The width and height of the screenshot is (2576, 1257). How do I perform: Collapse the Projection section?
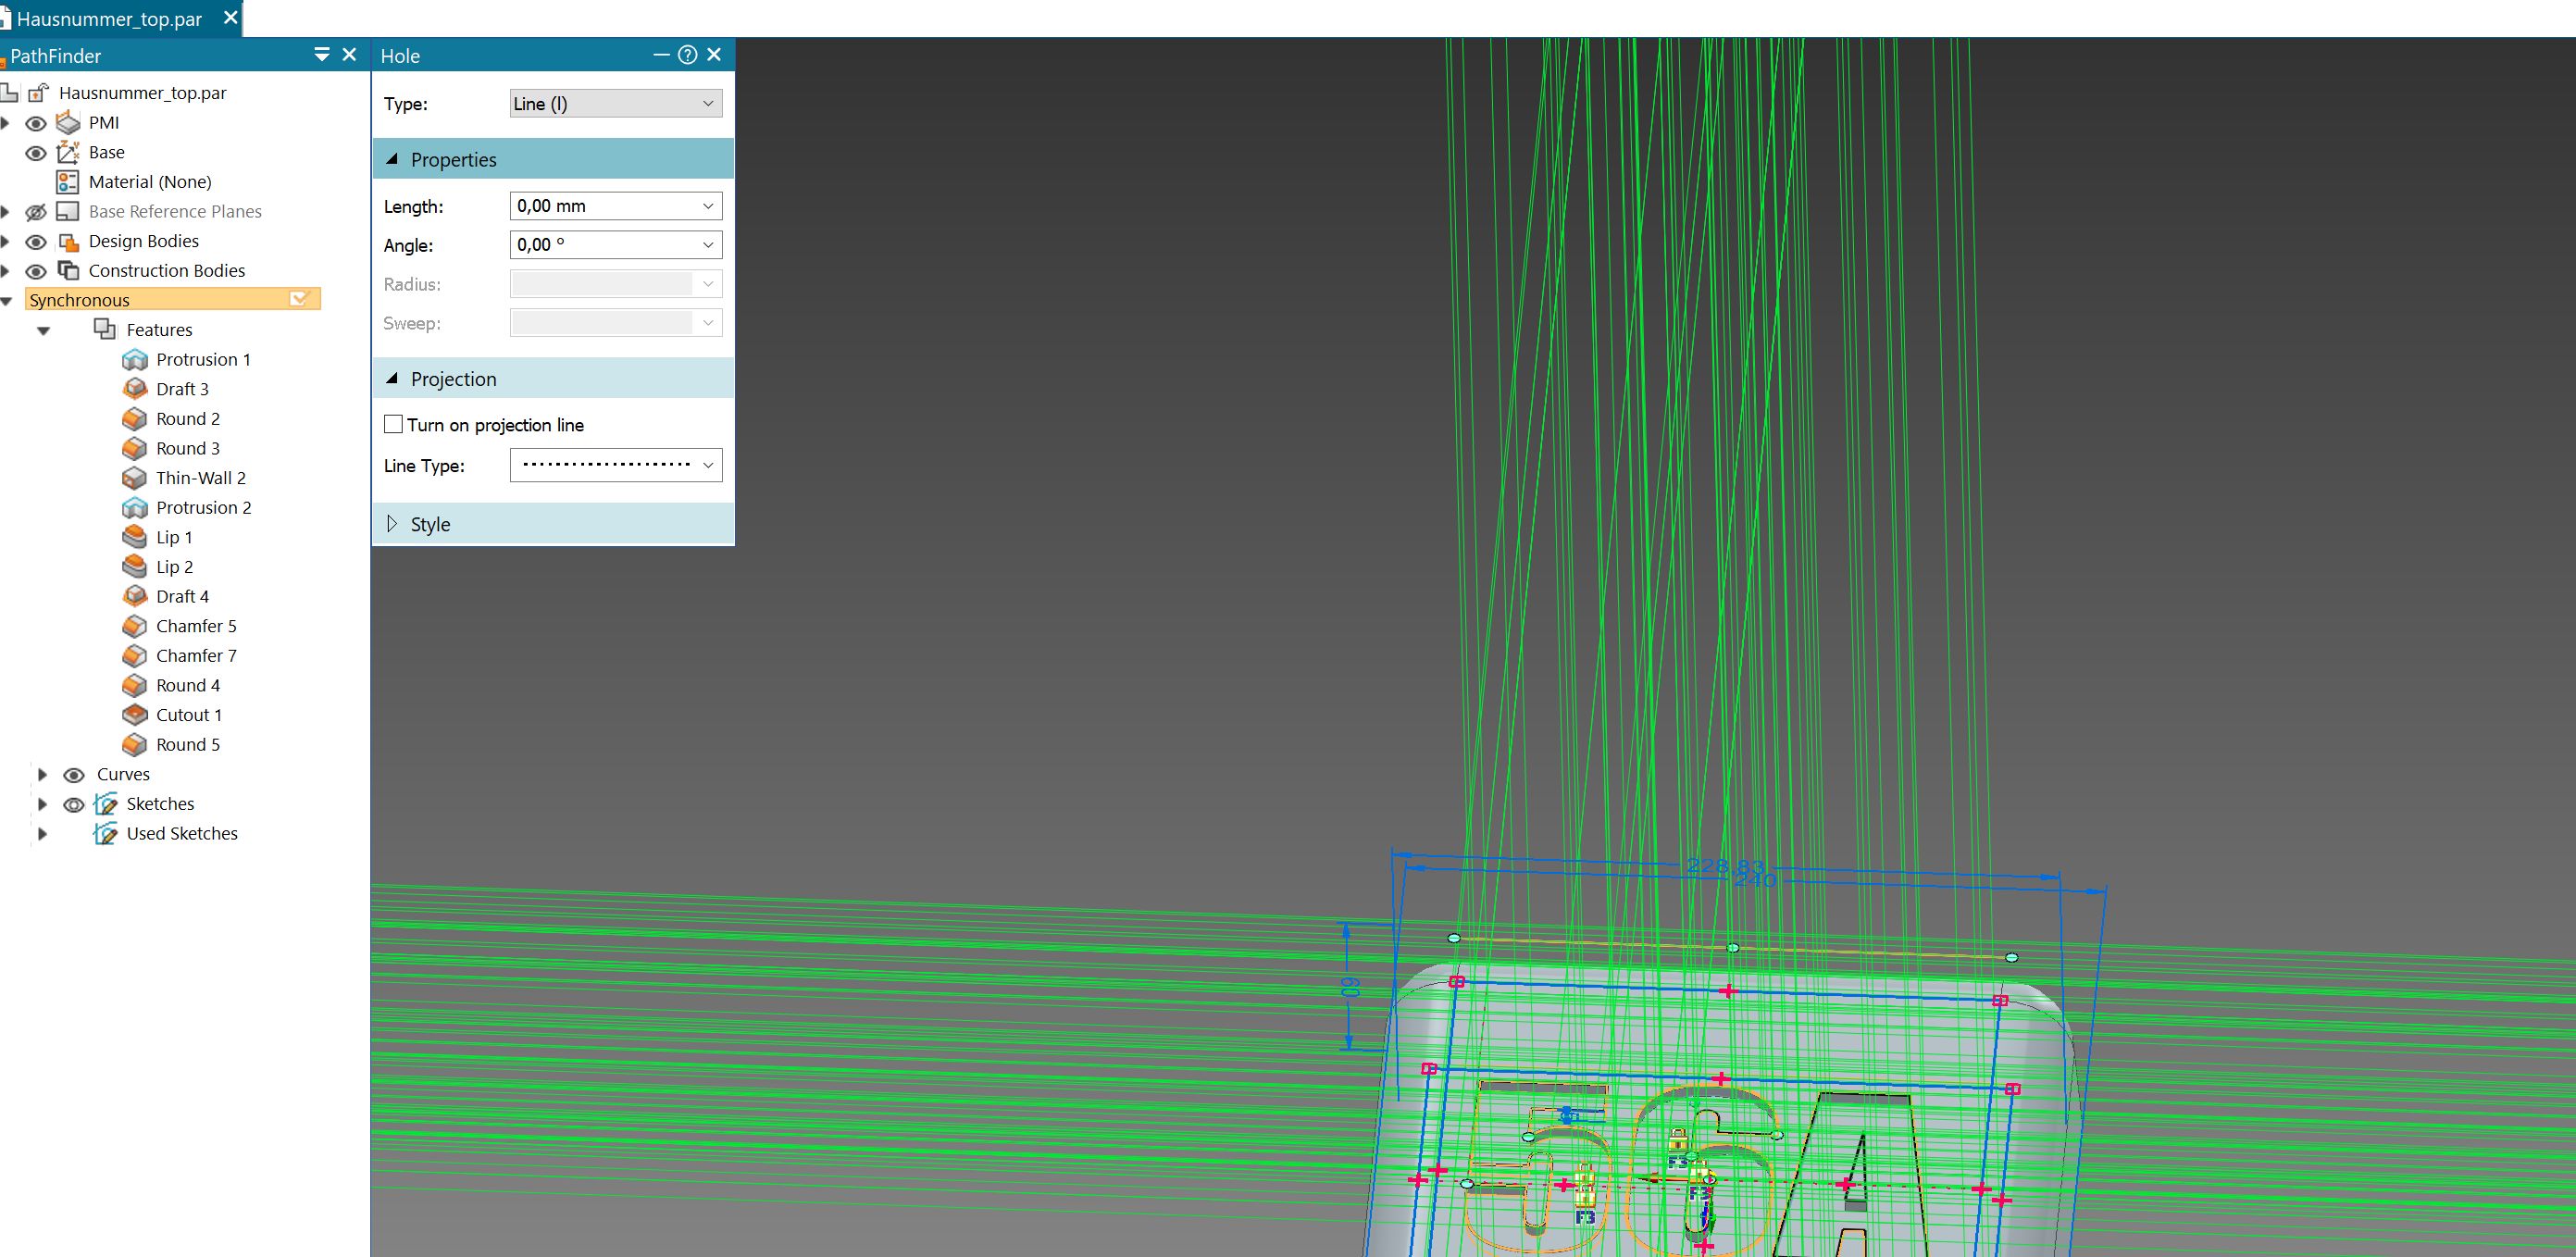click(392, 378)
